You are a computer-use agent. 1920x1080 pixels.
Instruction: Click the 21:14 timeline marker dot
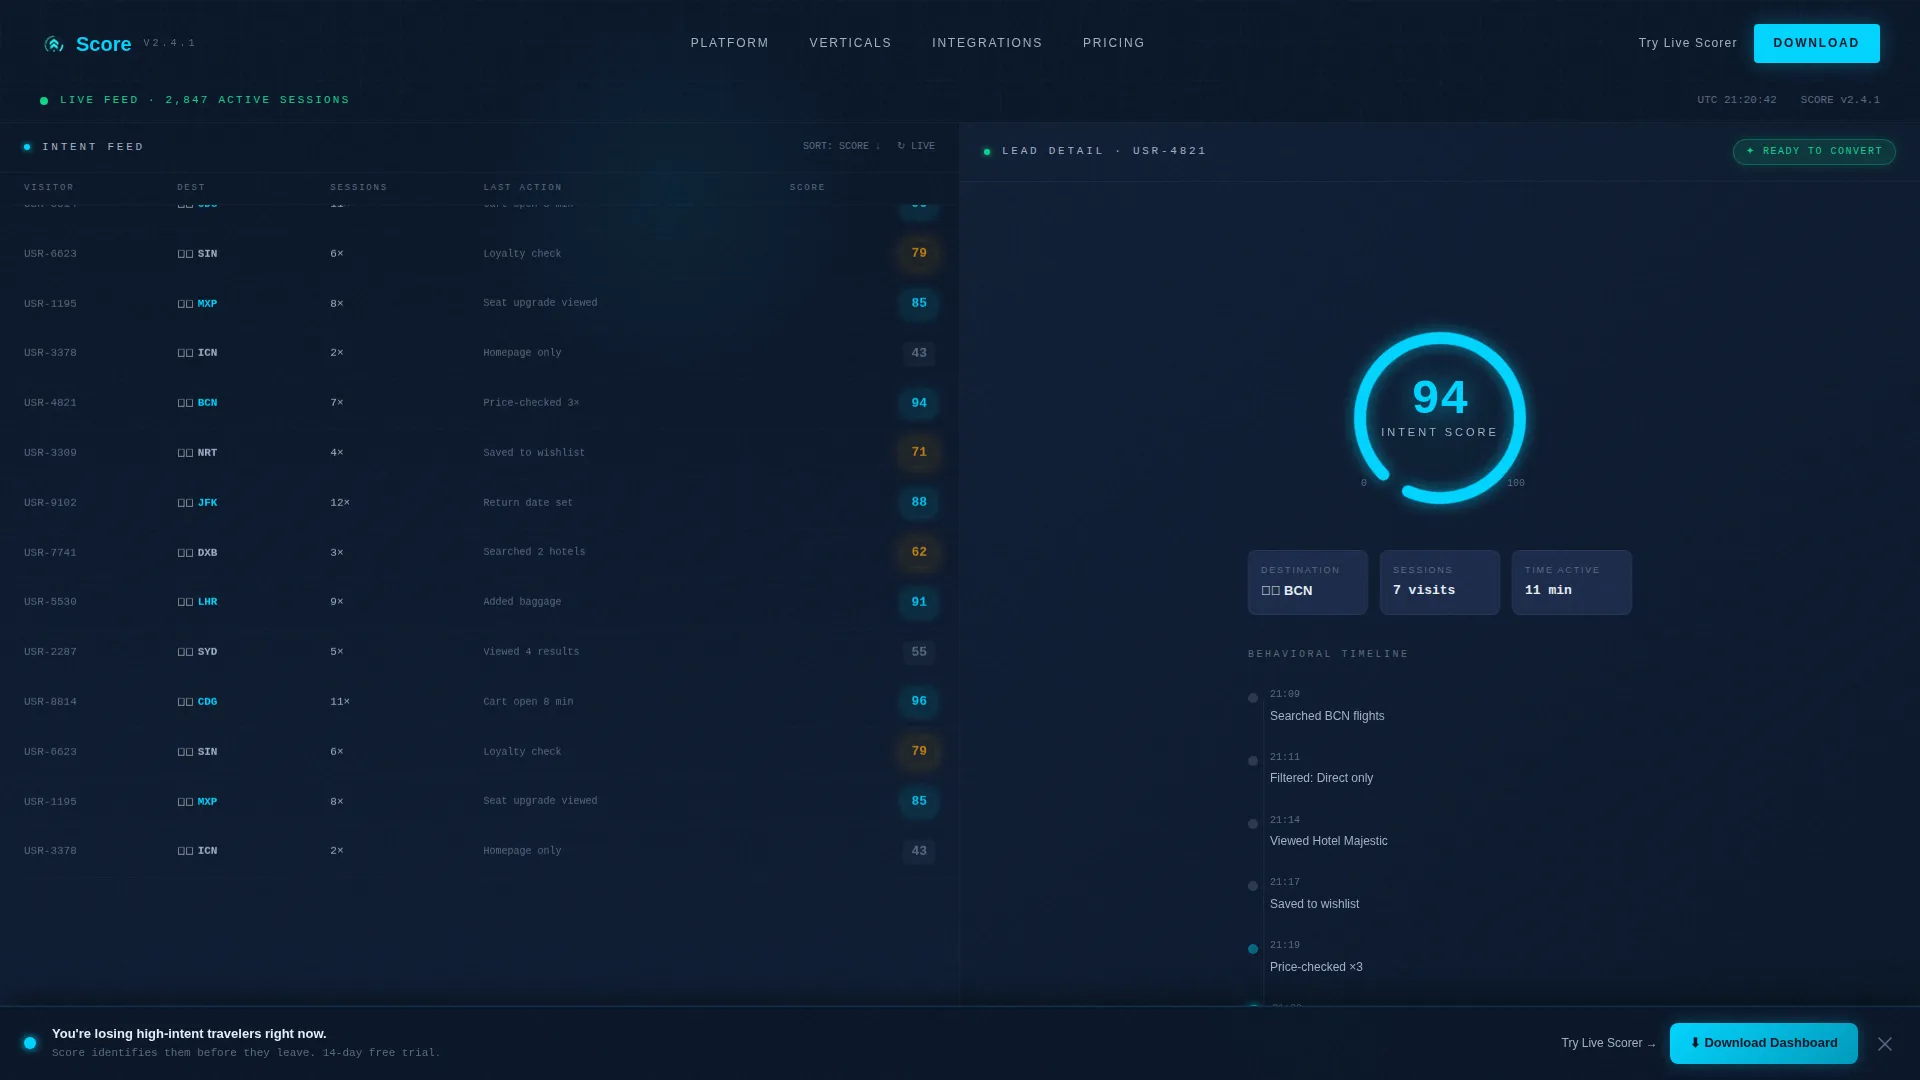point(1253,824)
